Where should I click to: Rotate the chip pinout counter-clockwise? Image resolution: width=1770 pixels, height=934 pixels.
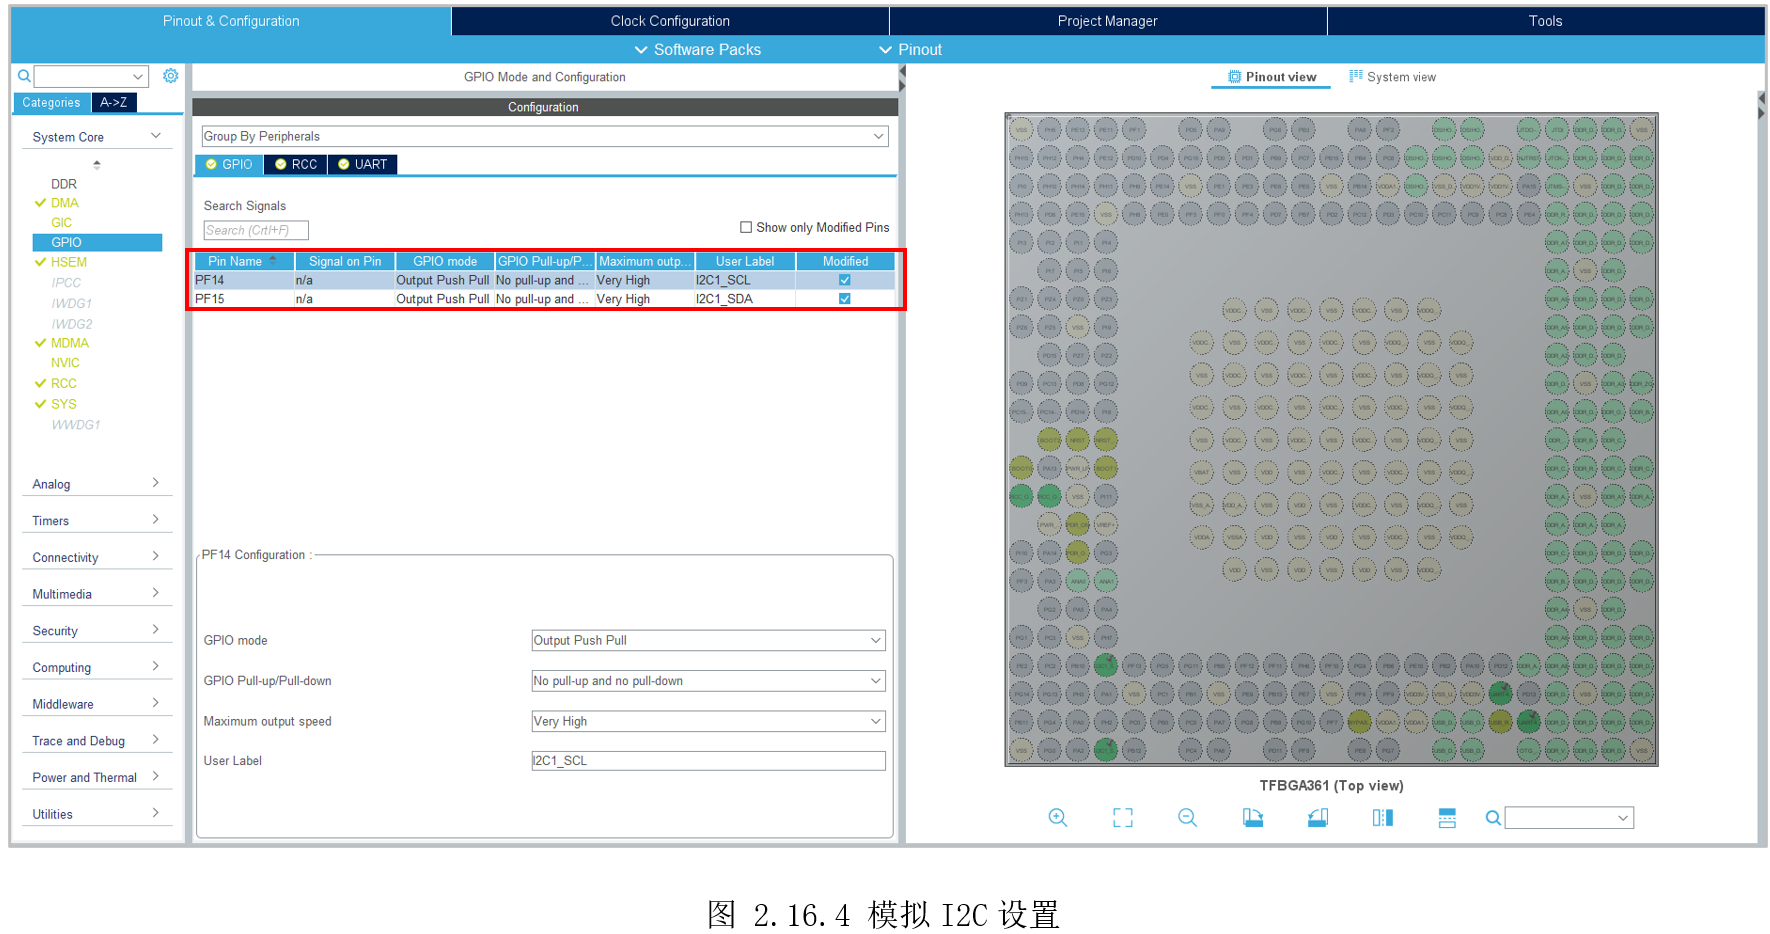1317,817
